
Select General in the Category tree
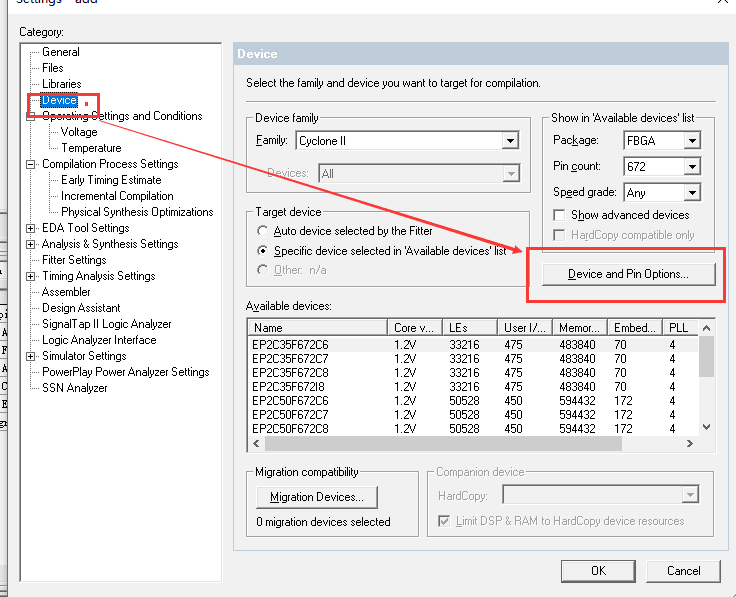click(x=61, y=52)
